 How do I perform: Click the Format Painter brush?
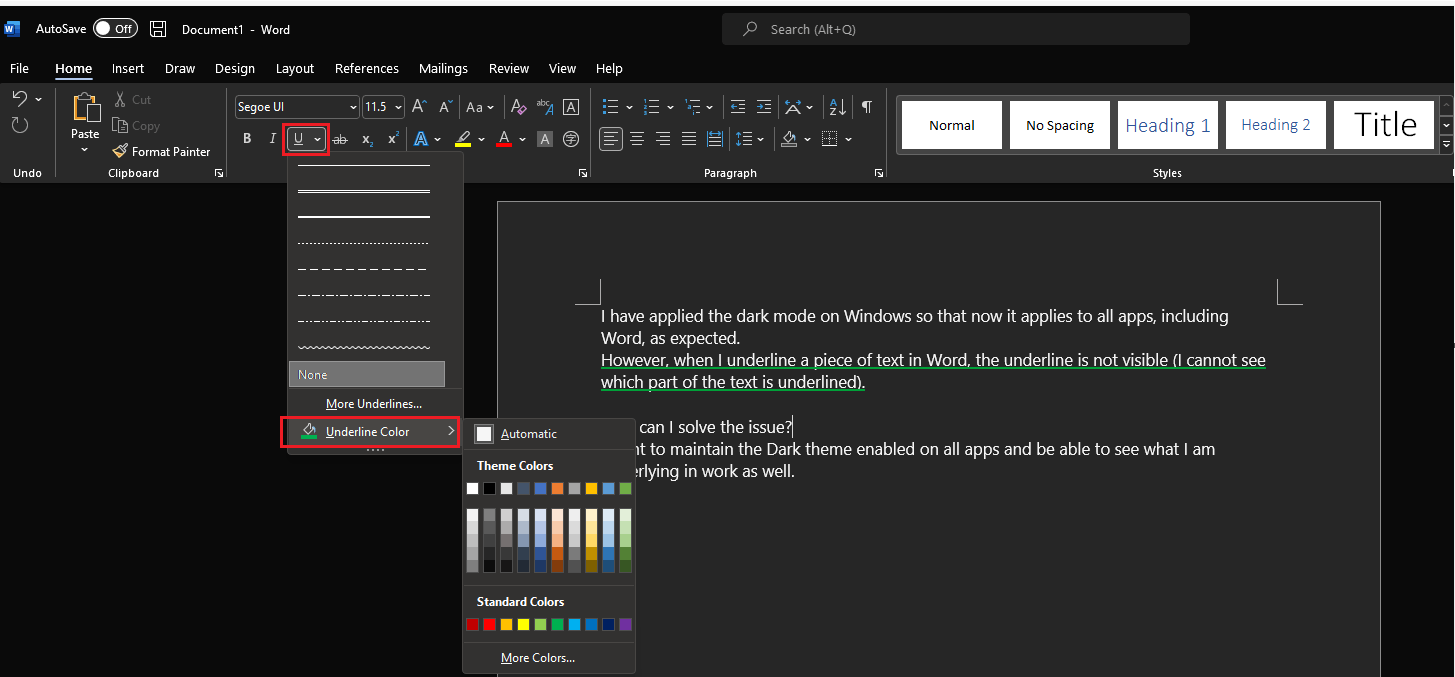click(120, 151)
